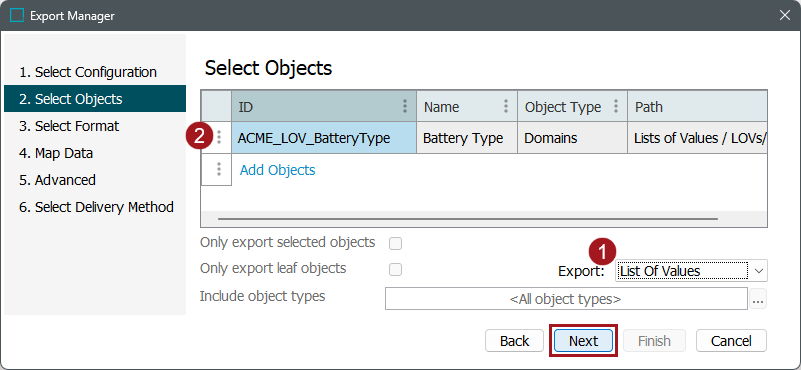
Task: Select the ACME_LOV_BatteryType ID cell
Action: point(324,137)
